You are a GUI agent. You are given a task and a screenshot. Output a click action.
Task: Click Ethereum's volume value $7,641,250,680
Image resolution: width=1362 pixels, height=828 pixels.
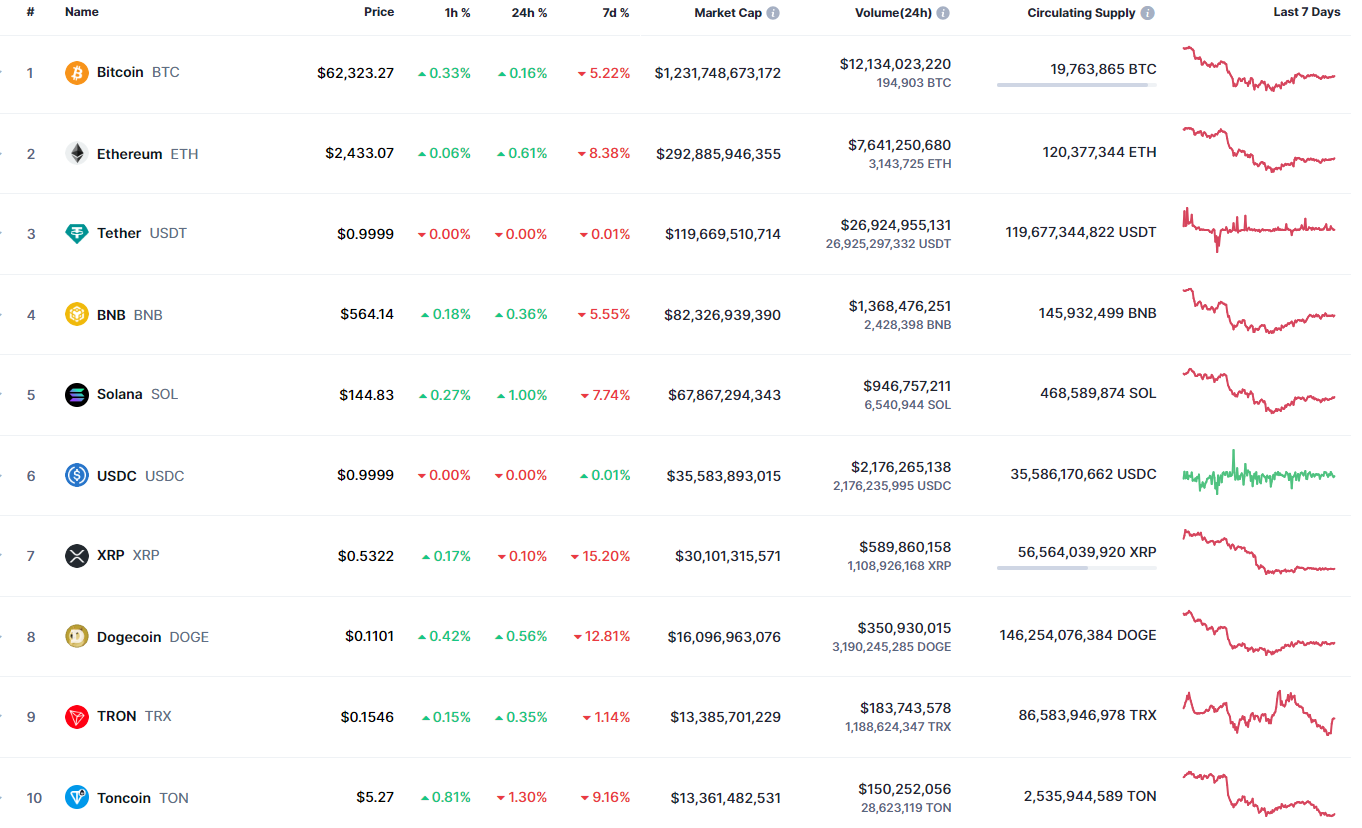click(900, 145)
